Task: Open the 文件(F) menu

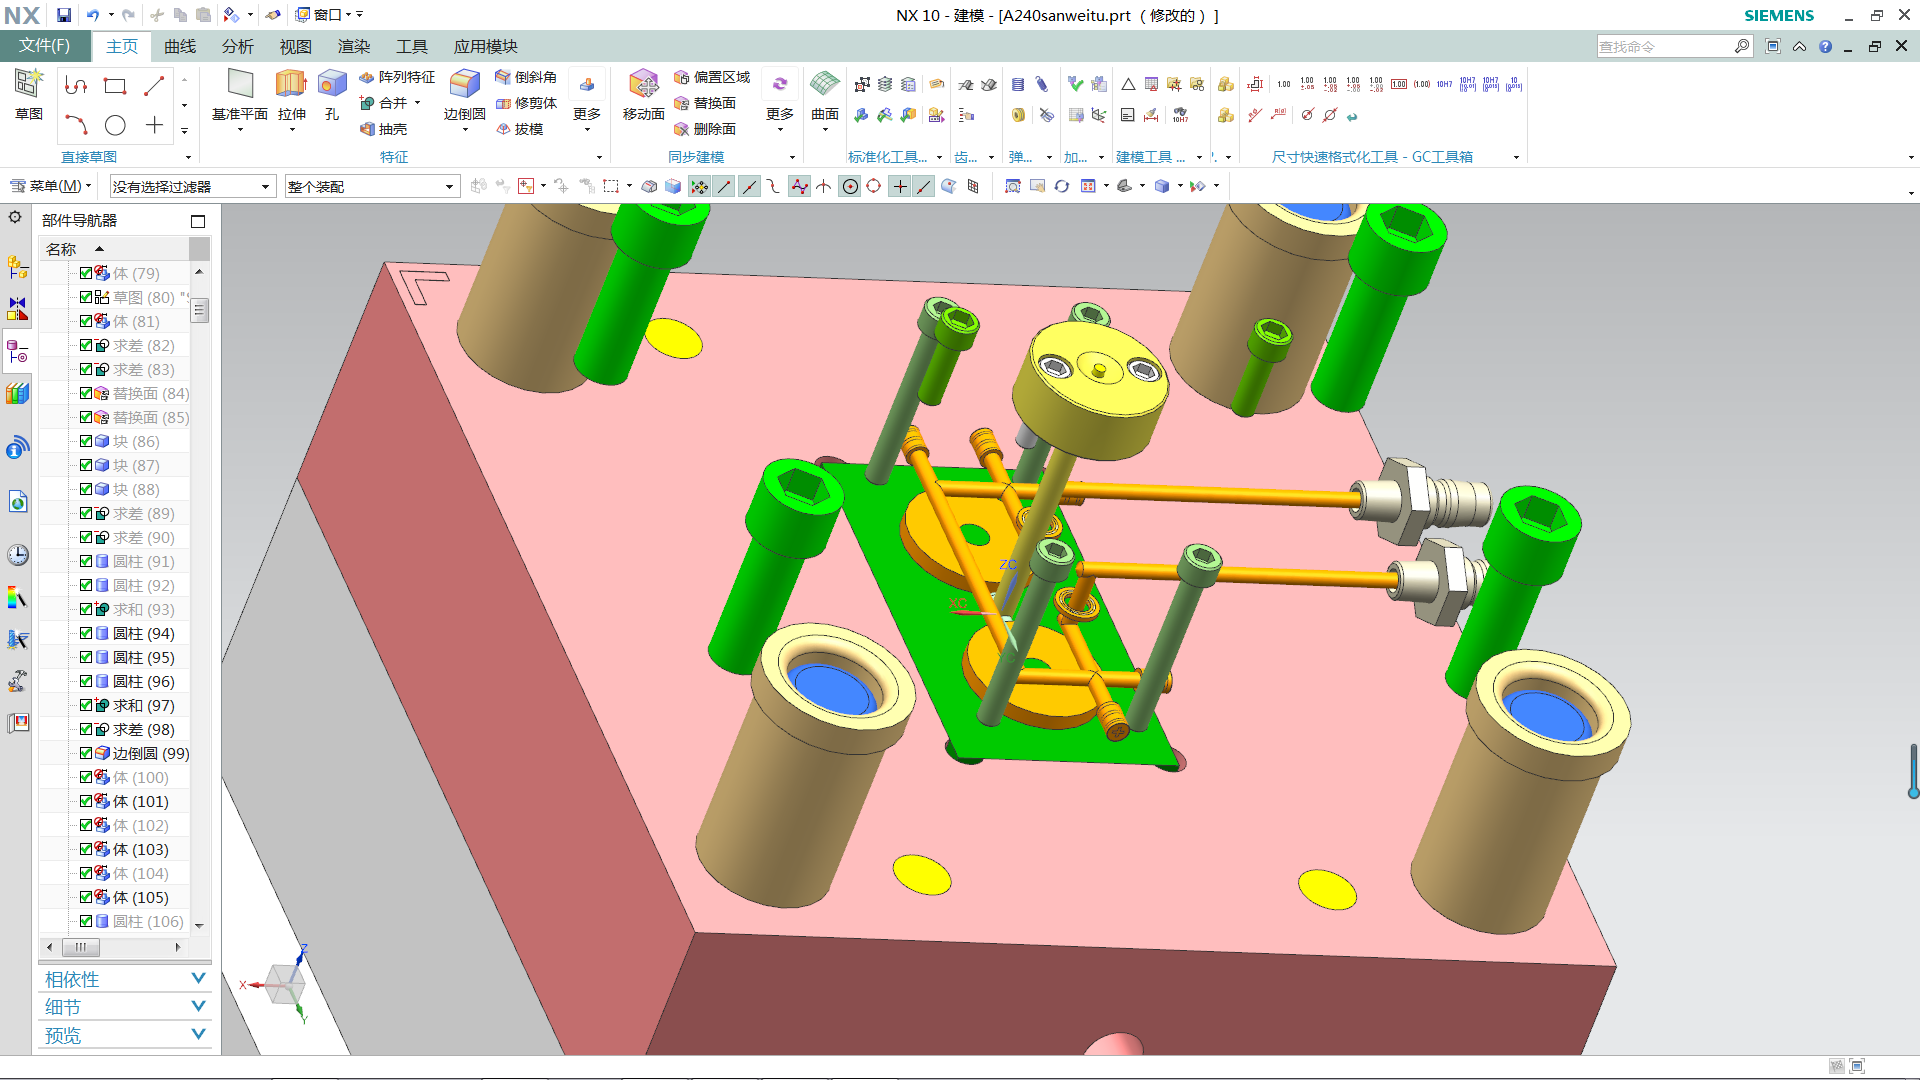Action: coord(45,46)
